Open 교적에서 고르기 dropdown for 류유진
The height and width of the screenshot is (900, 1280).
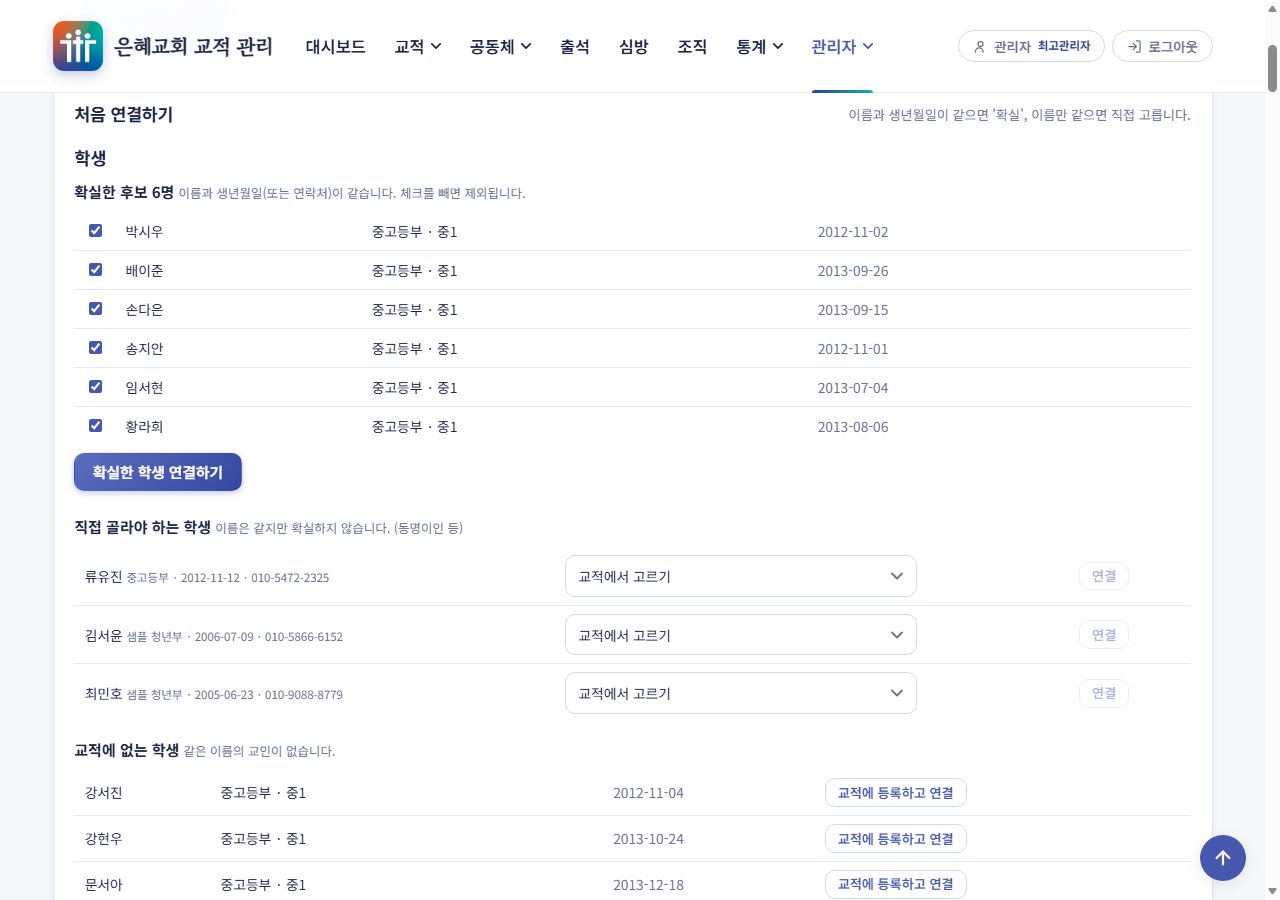(x=741, y=576)
